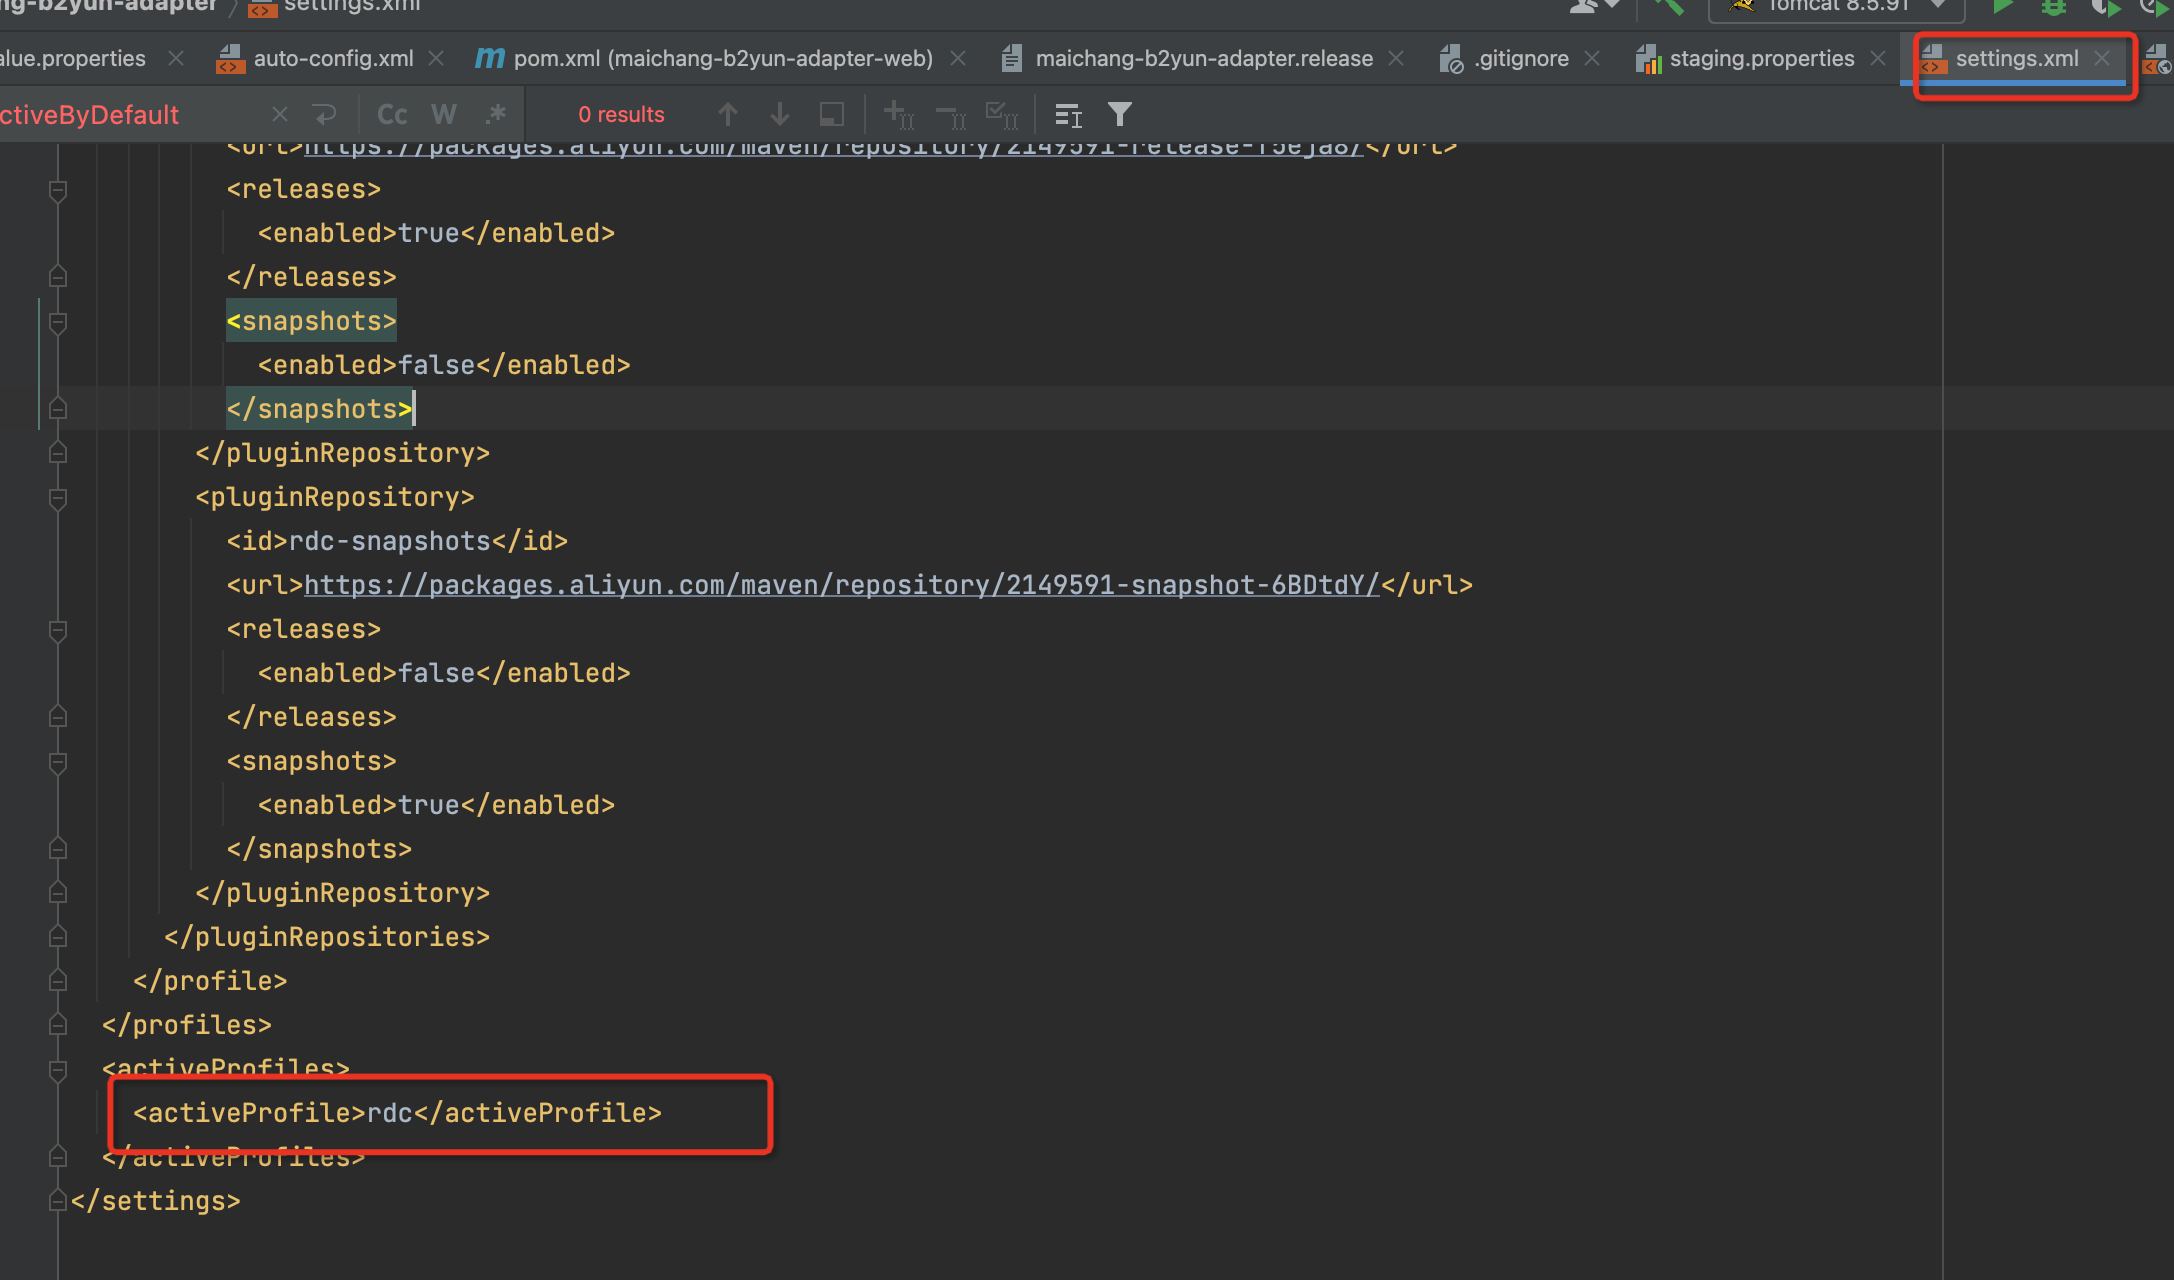
Task: Toggle Words (W) search option
Action: click(444, 115)
